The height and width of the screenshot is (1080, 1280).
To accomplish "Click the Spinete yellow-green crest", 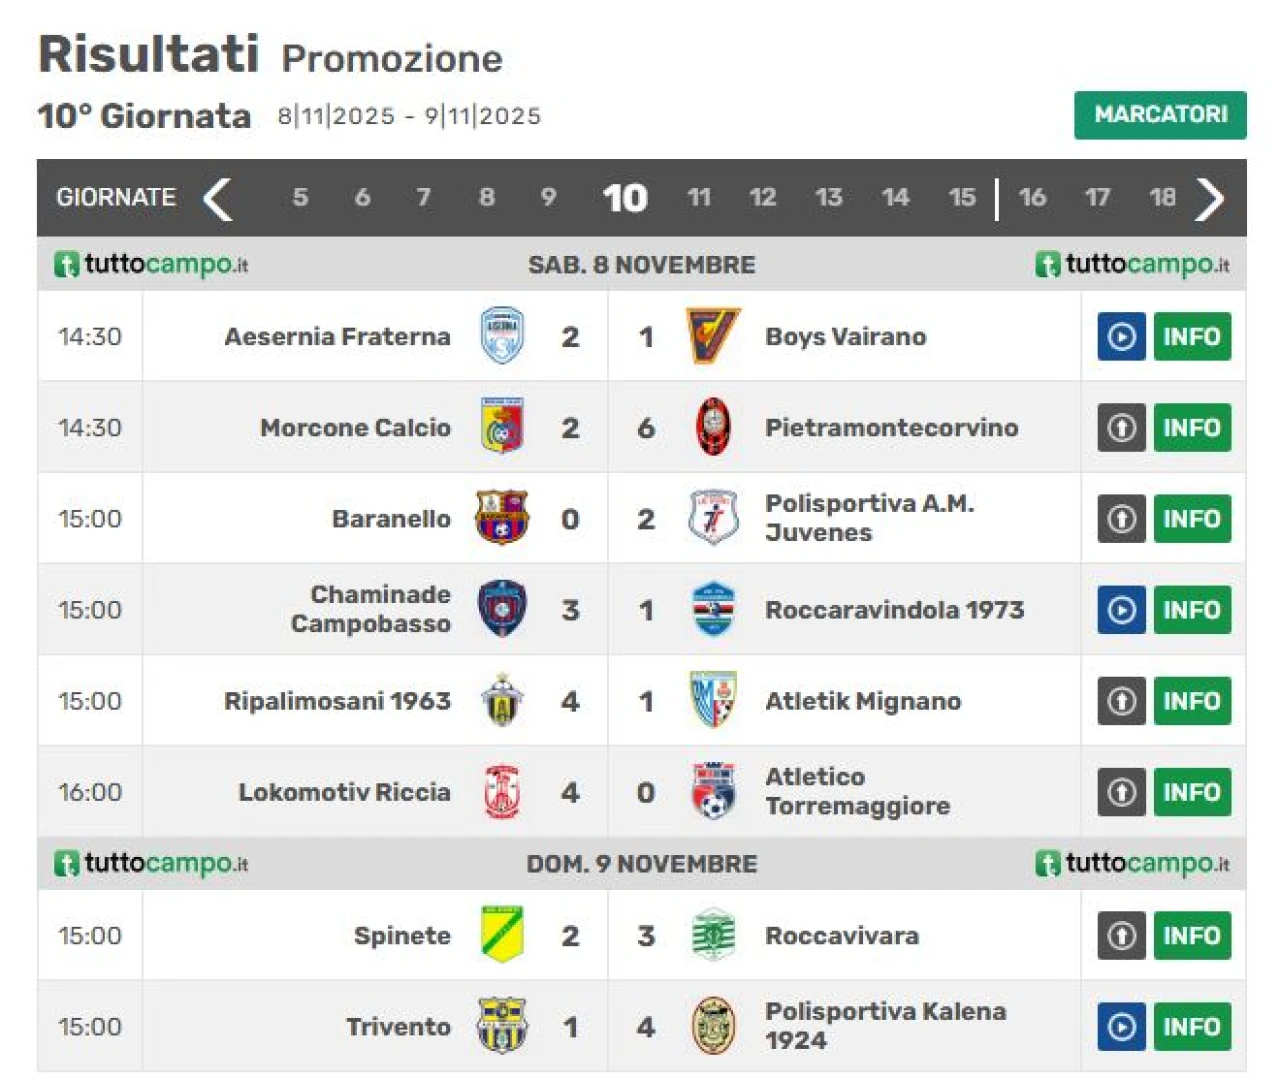I will [501, 935].
